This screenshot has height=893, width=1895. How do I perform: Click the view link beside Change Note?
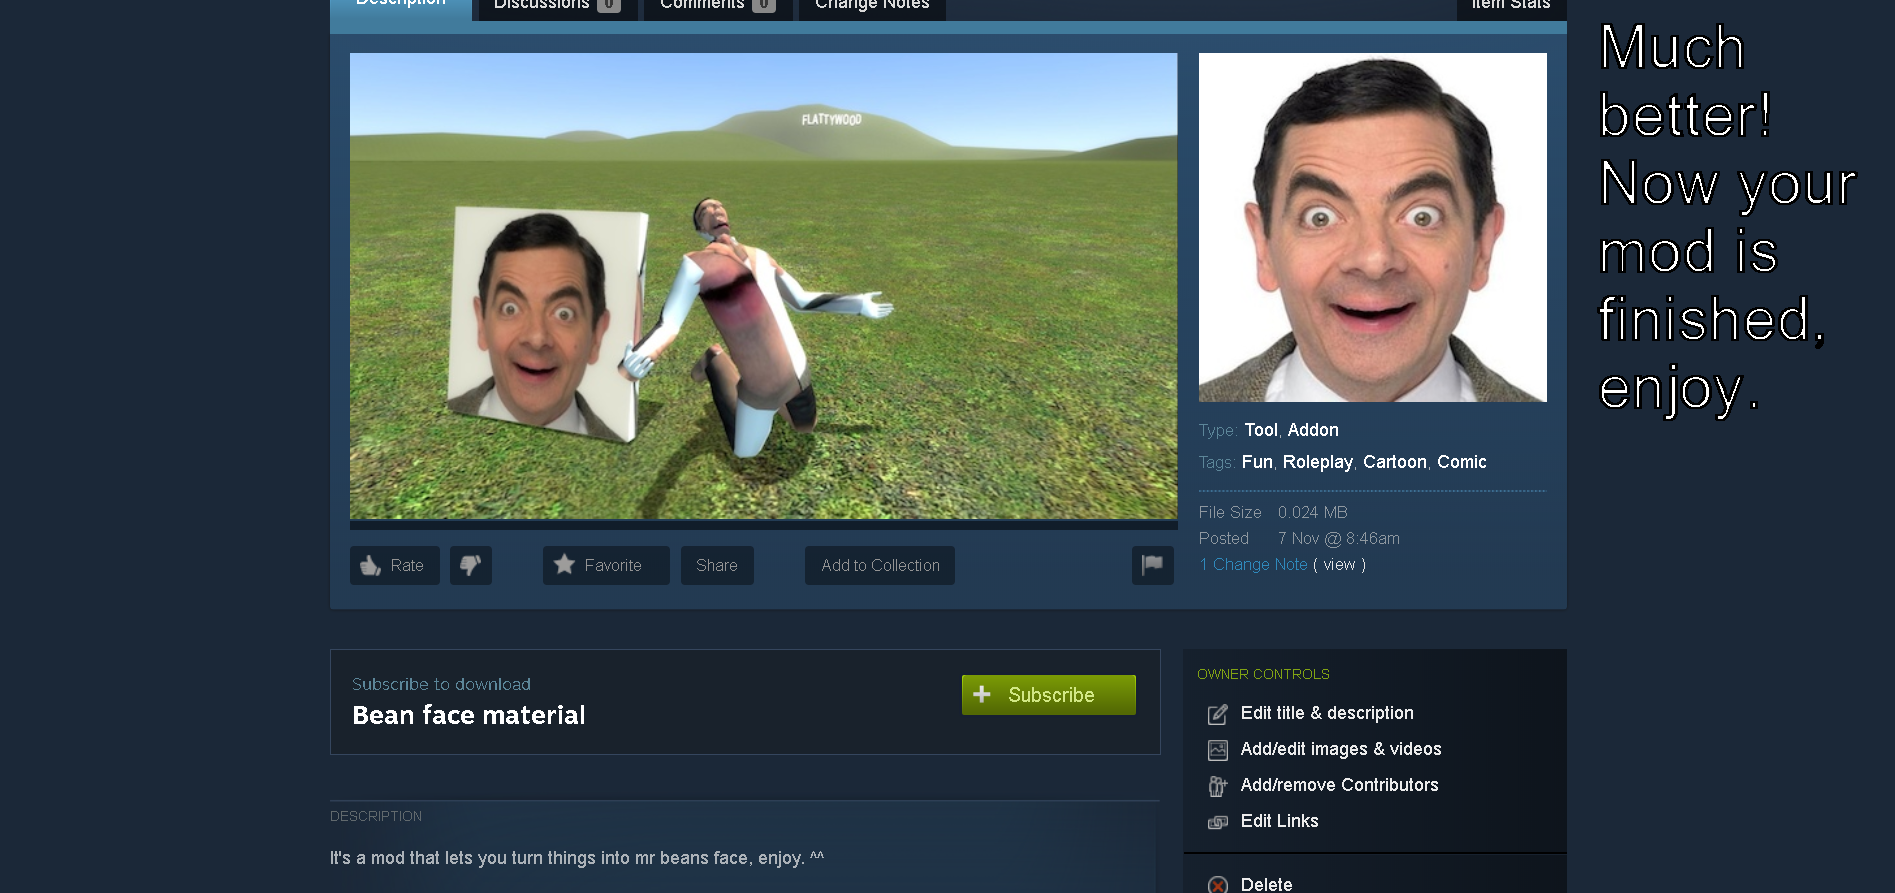1339,565
